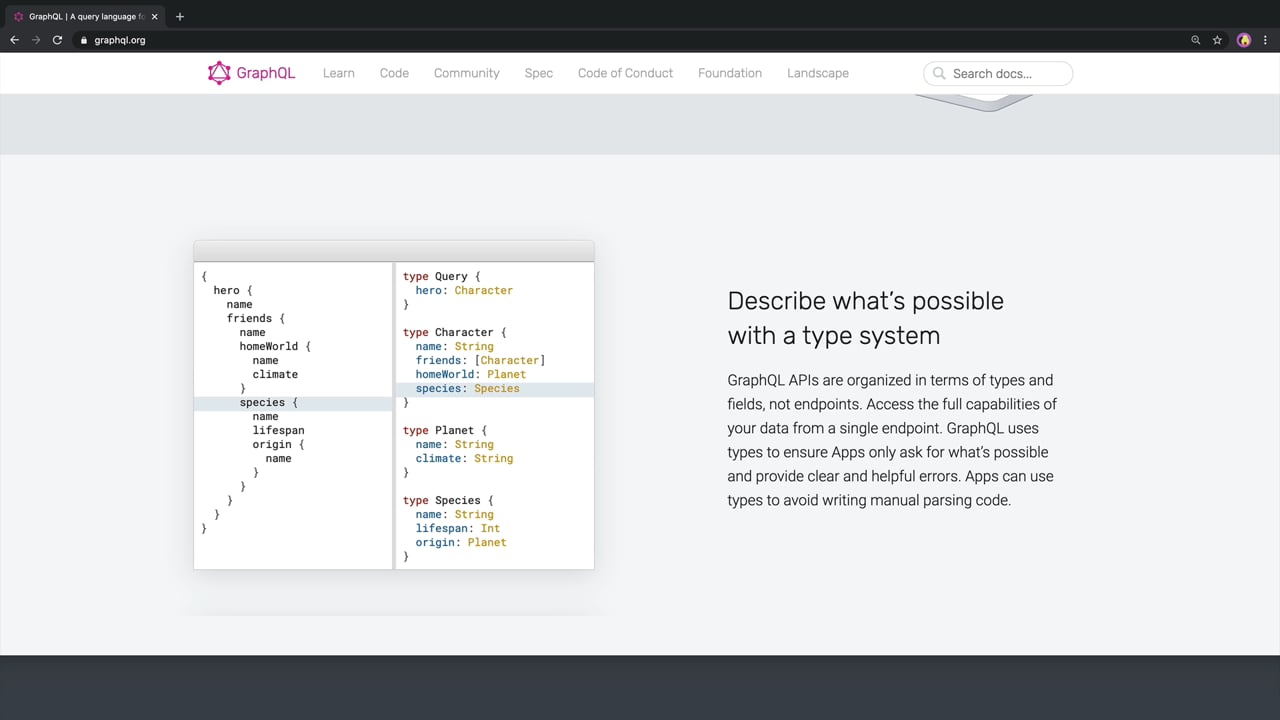
Task: Click 'hero {' in the query pane
Action: [233, 290]
